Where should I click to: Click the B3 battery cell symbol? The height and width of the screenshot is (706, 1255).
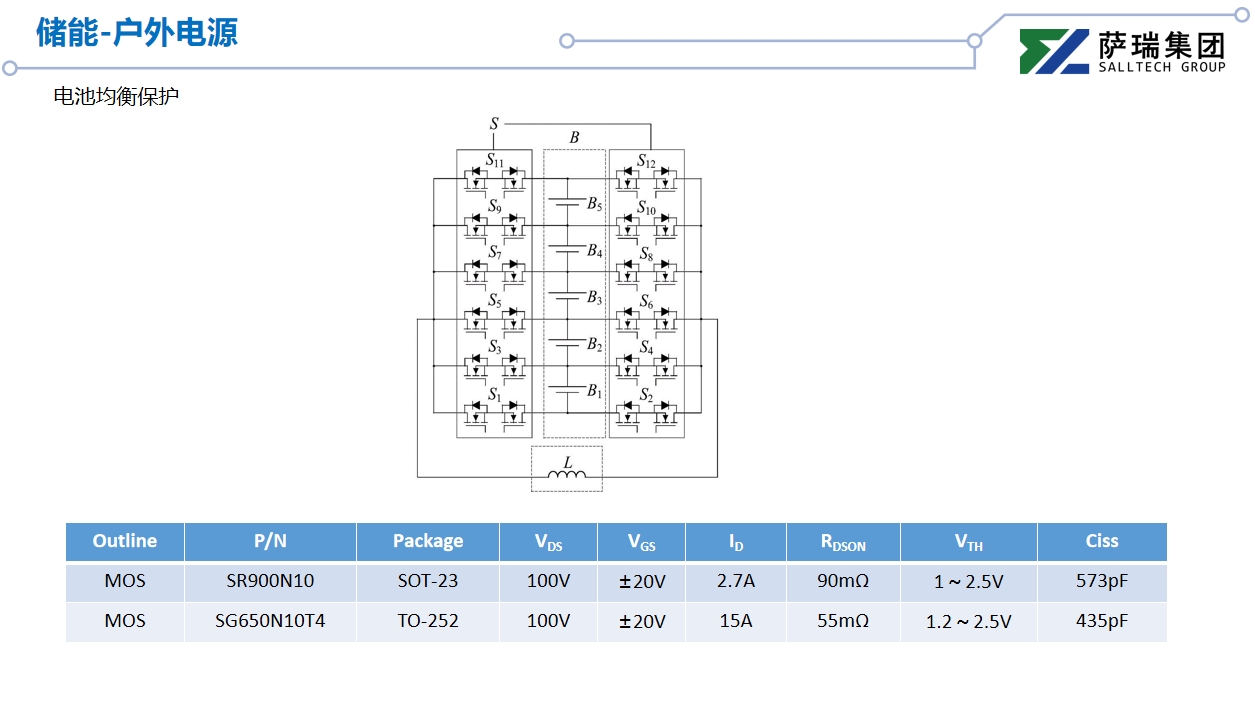(568, 297)
